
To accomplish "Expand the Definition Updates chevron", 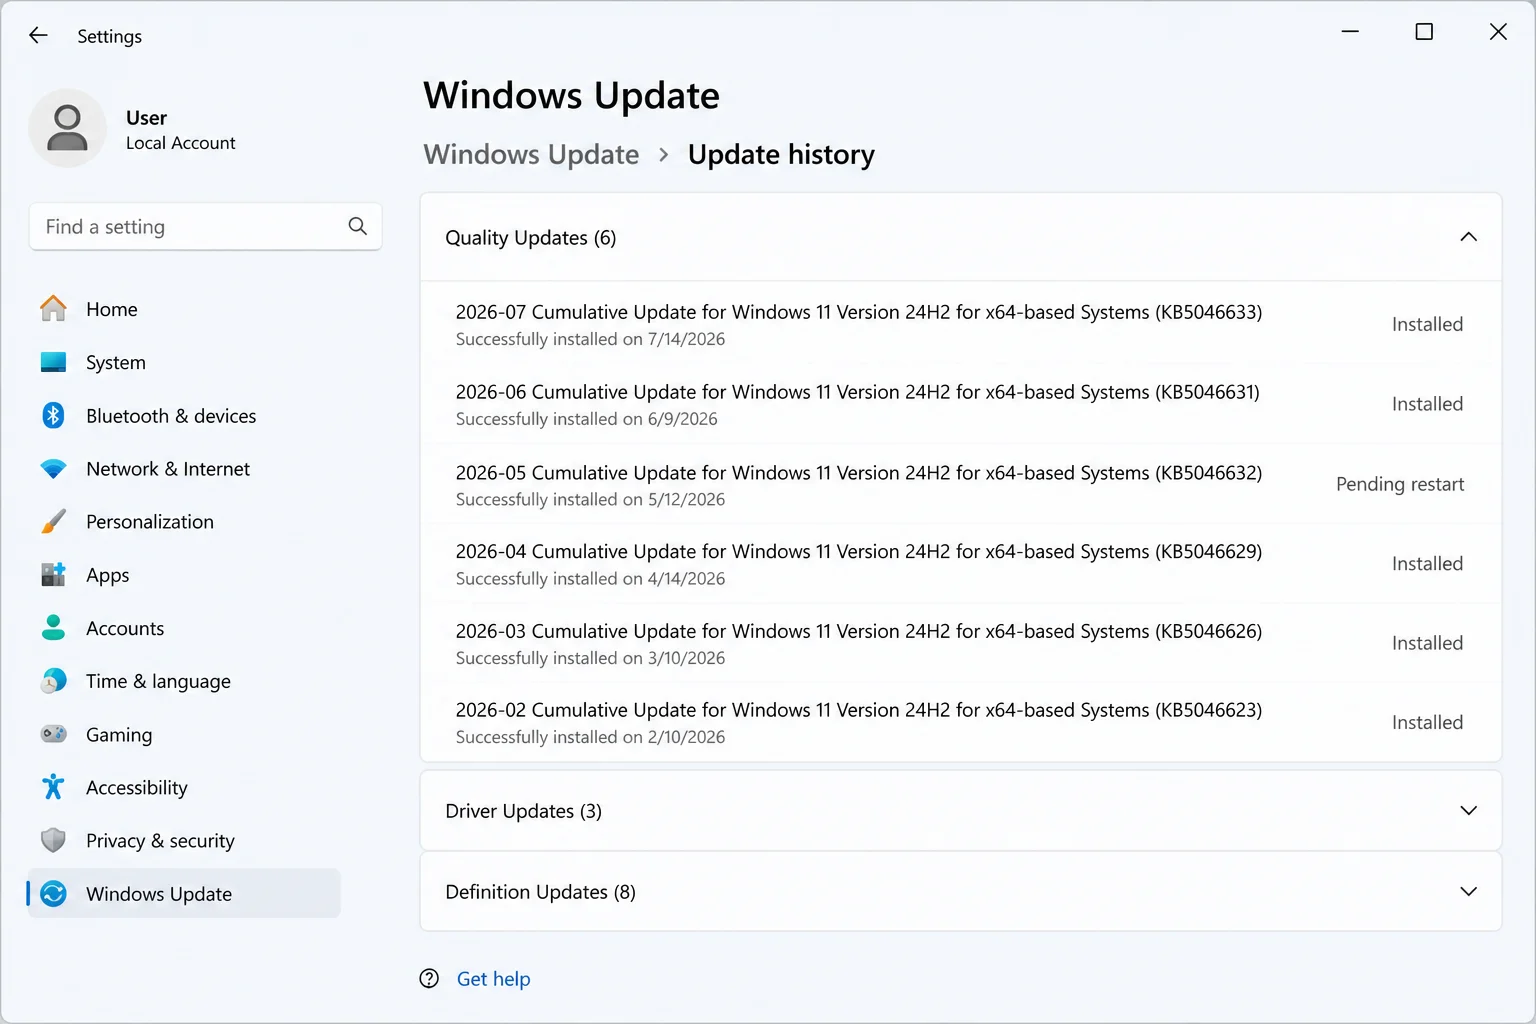I will (x=1468, y=892).
